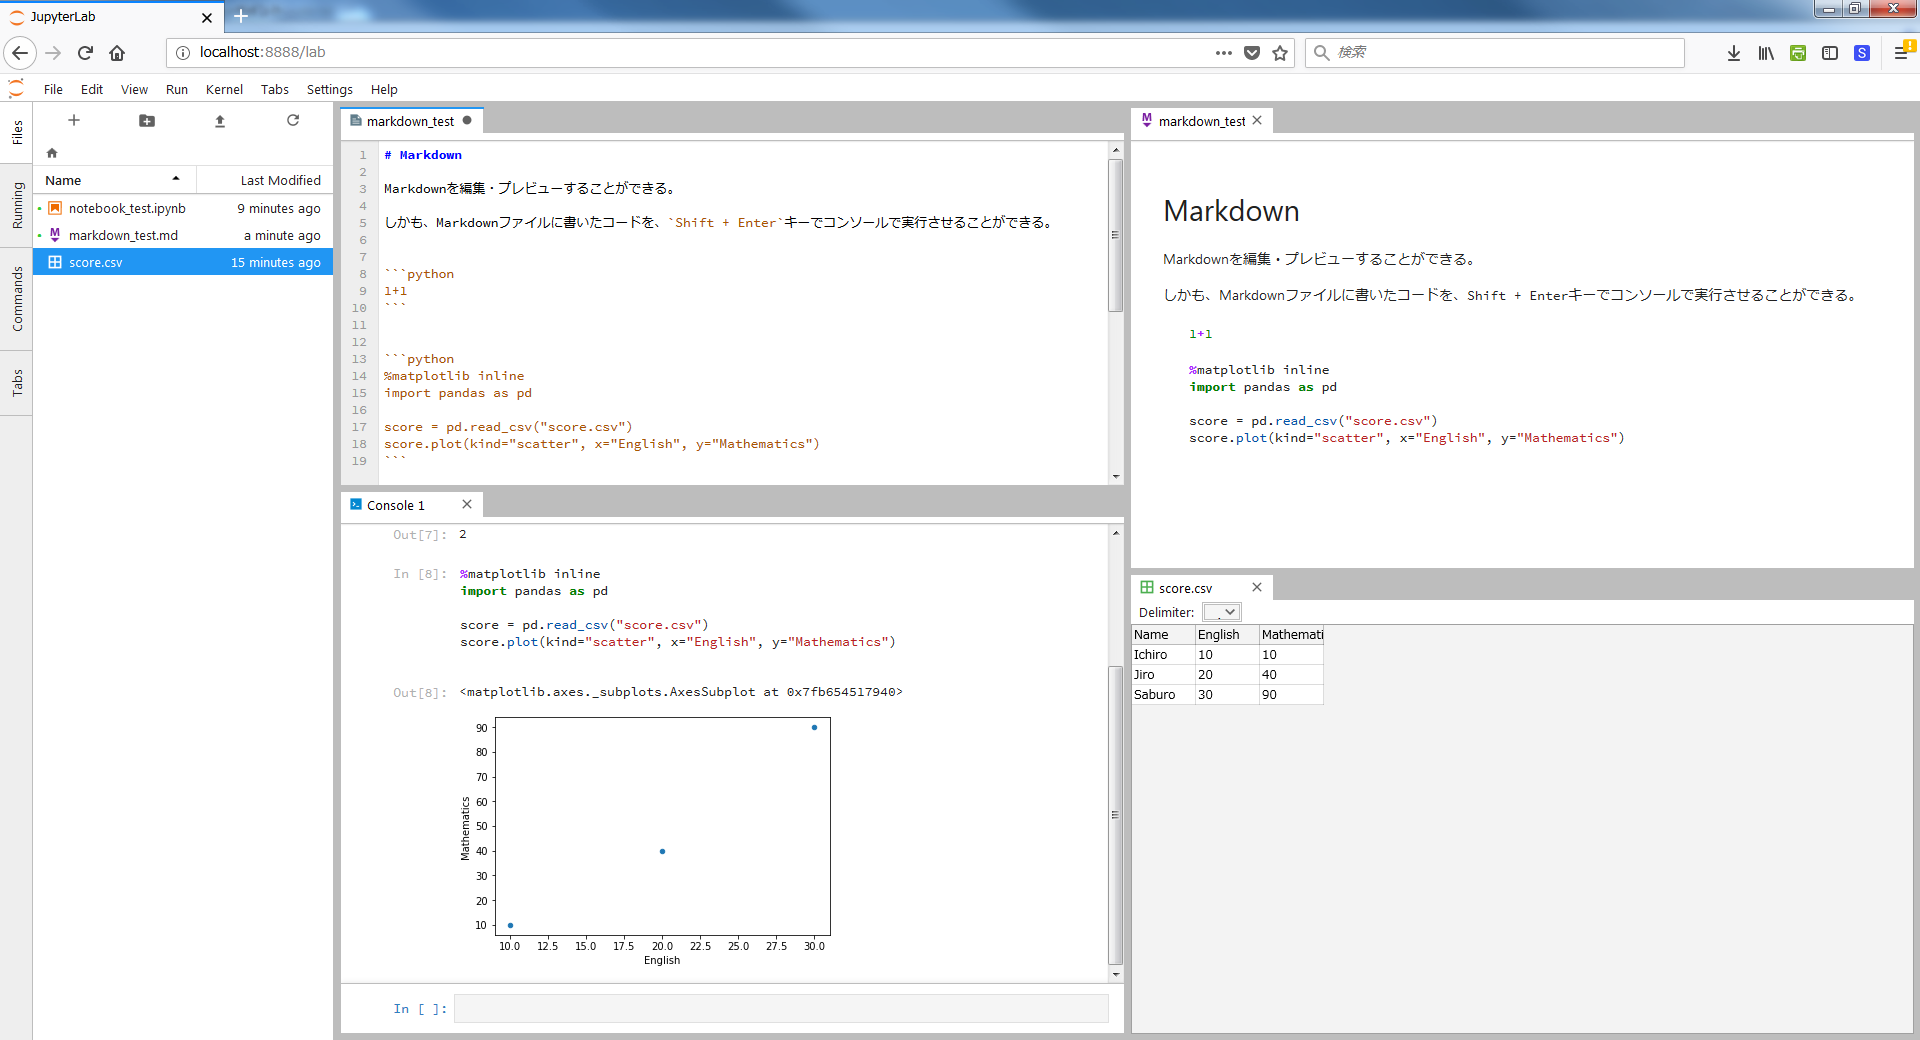Open the Help menu
The width and height of the screenshot is (1920, 1040).
point(384,89)
